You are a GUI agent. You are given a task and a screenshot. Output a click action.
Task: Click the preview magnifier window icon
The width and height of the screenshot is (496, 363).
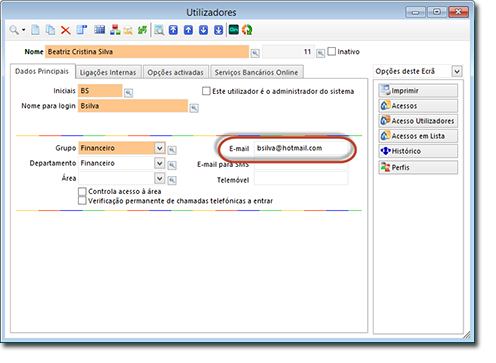(159, 30)
